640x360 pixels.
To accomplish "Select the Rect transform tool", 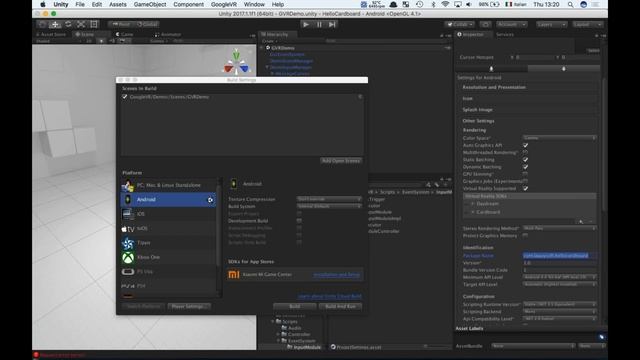I will [x=94, y=24].
